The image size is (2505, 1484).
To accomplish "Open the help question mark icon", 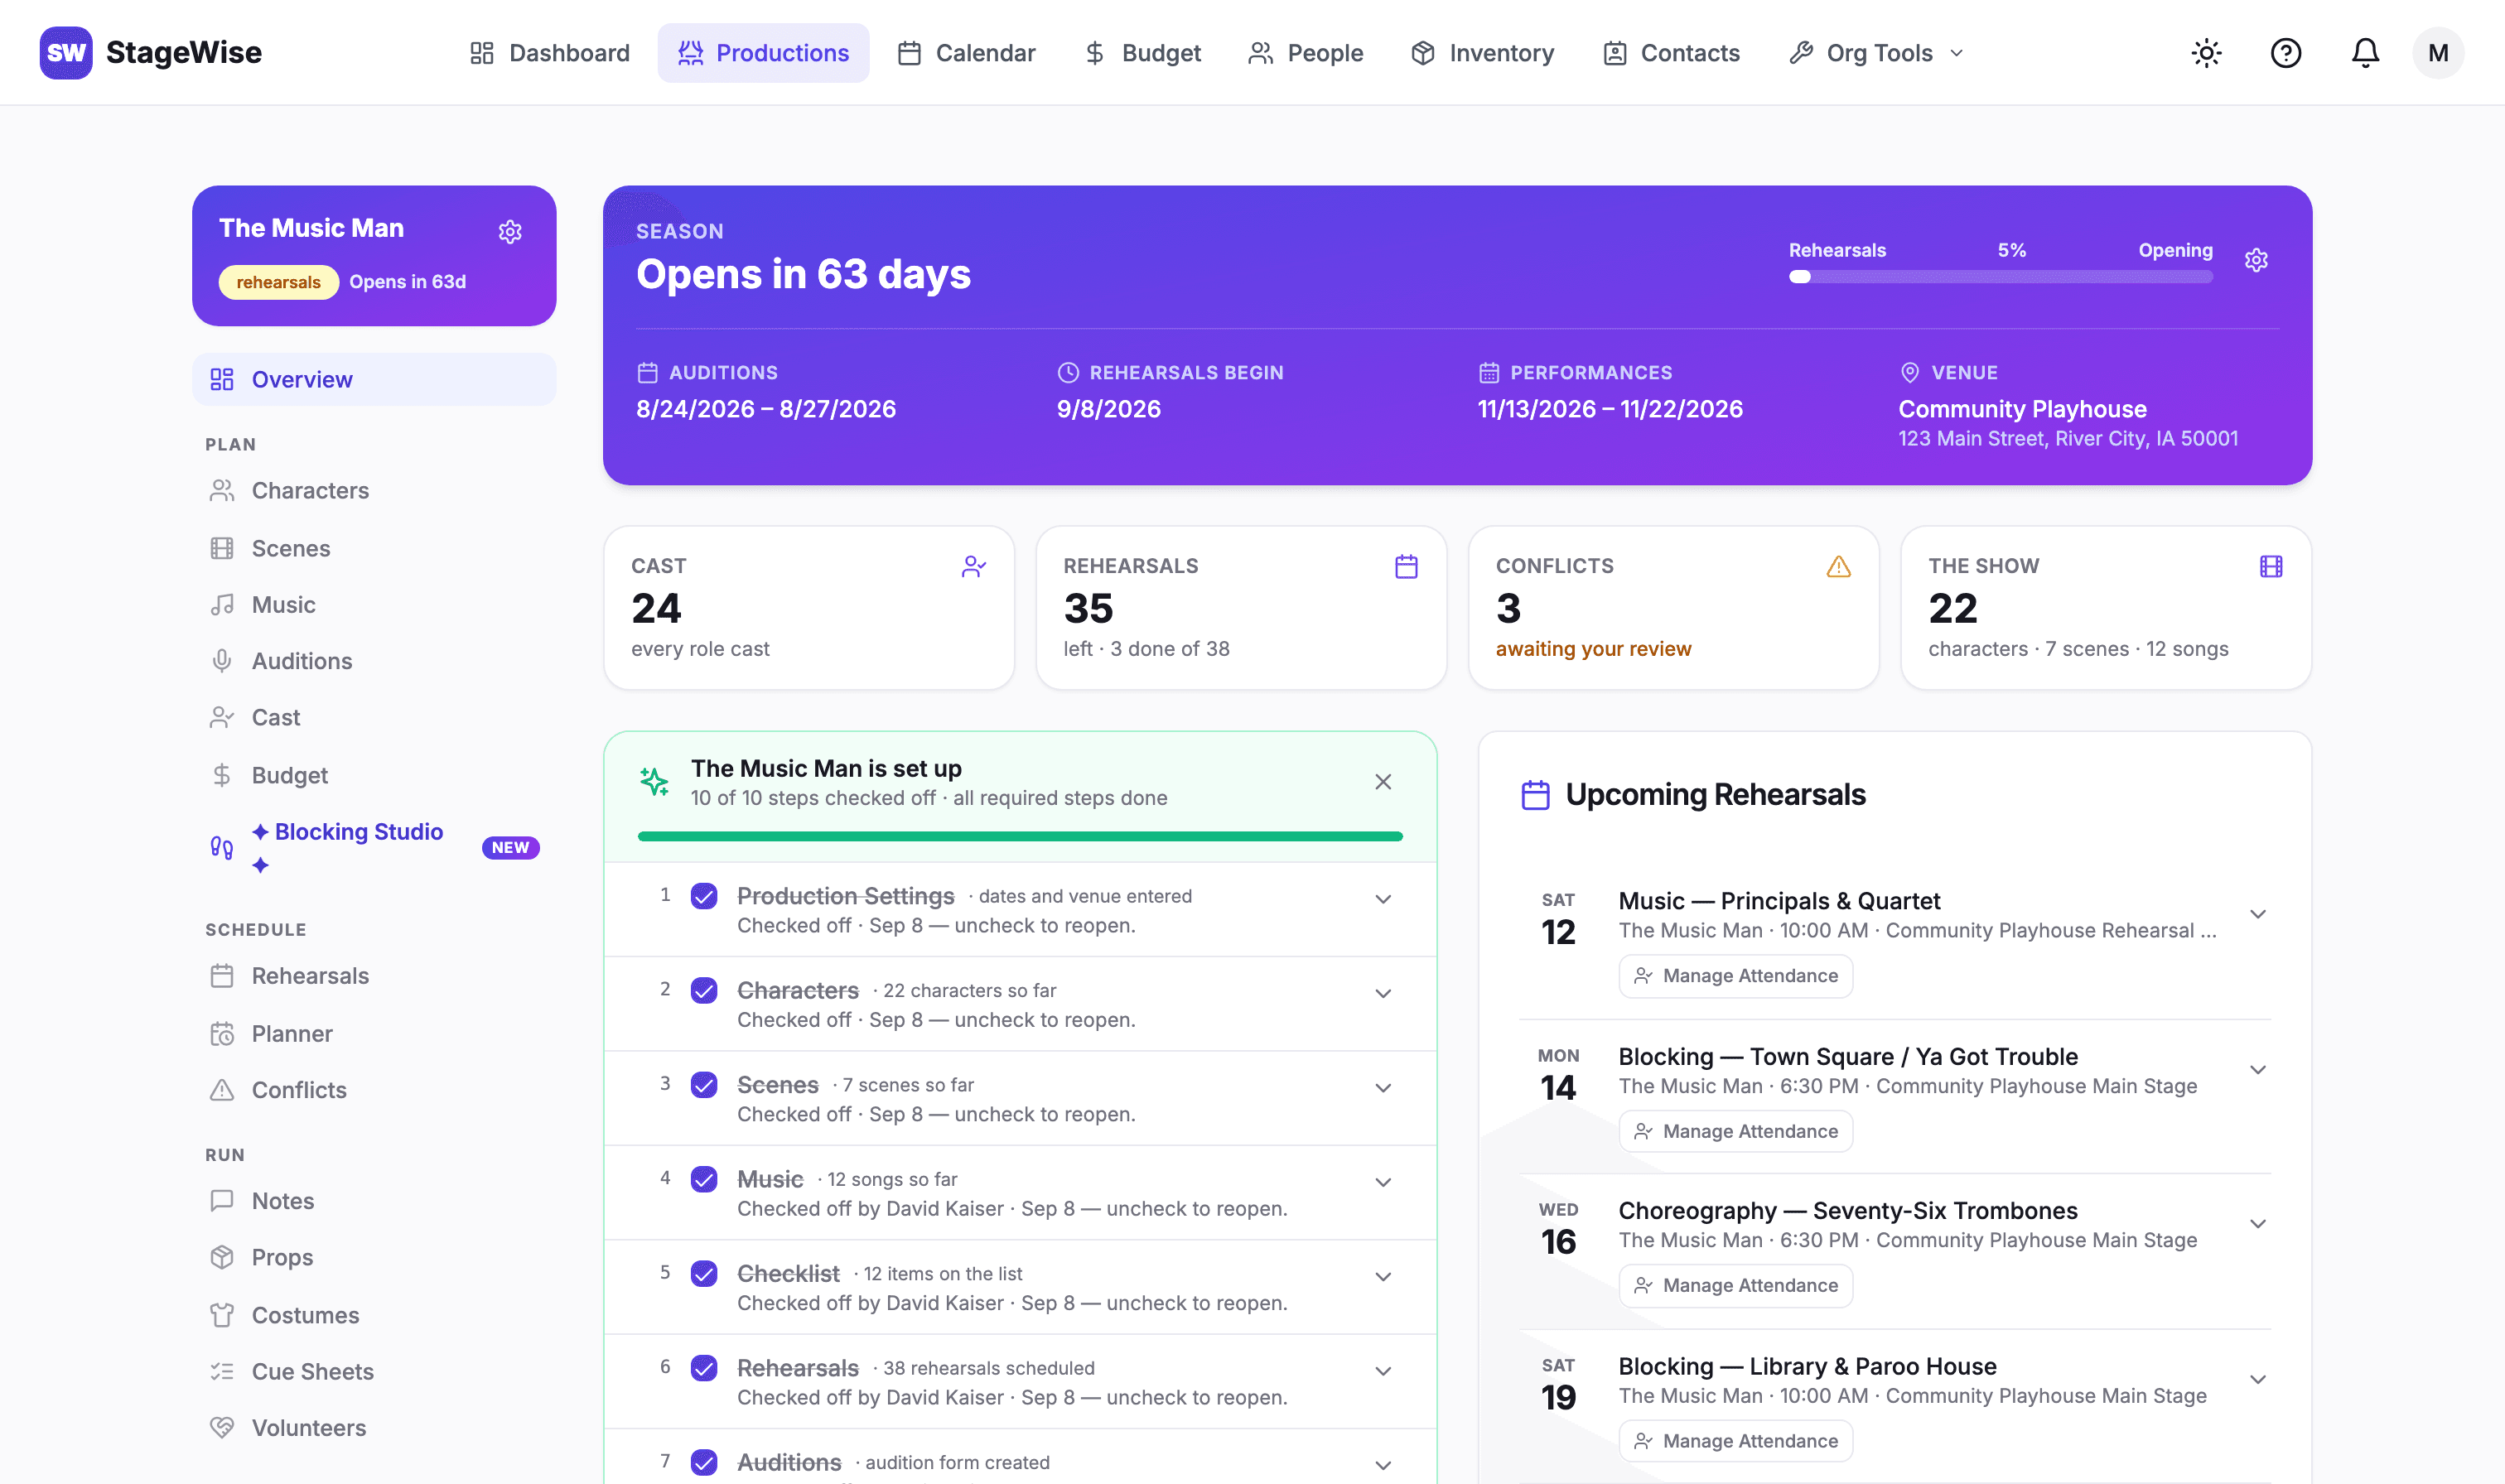I will point(2286,53).
